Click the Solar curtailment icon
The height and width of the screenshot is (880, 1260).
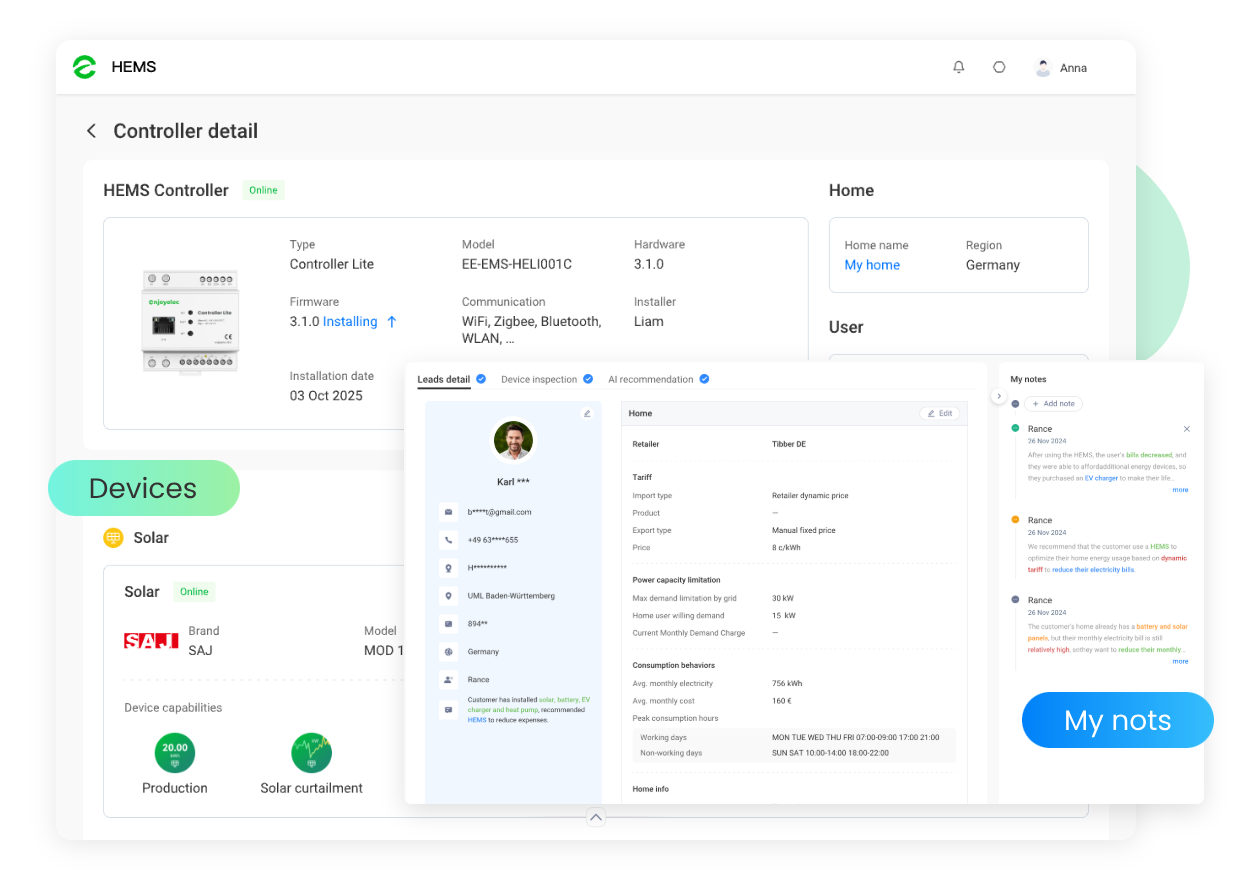[x=311, y=753]
